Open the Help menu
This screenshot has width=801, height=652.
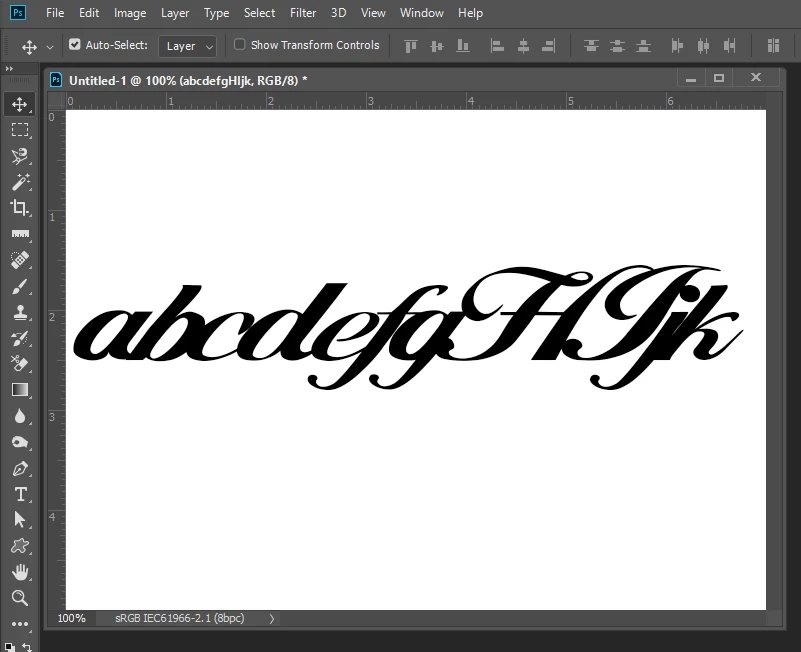(x=470, y=13)
